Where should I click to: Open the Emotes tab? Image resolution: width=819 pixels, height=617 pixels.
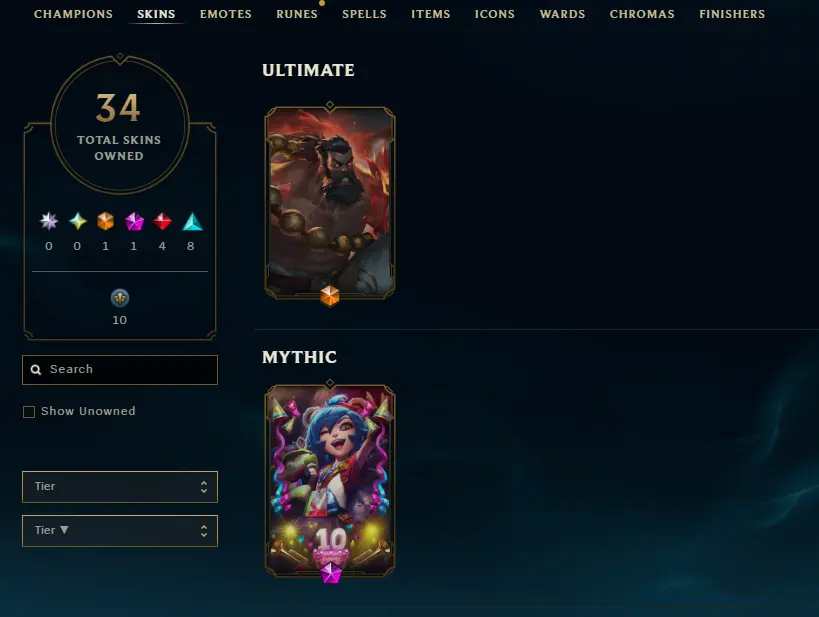(x=226, y=14)
